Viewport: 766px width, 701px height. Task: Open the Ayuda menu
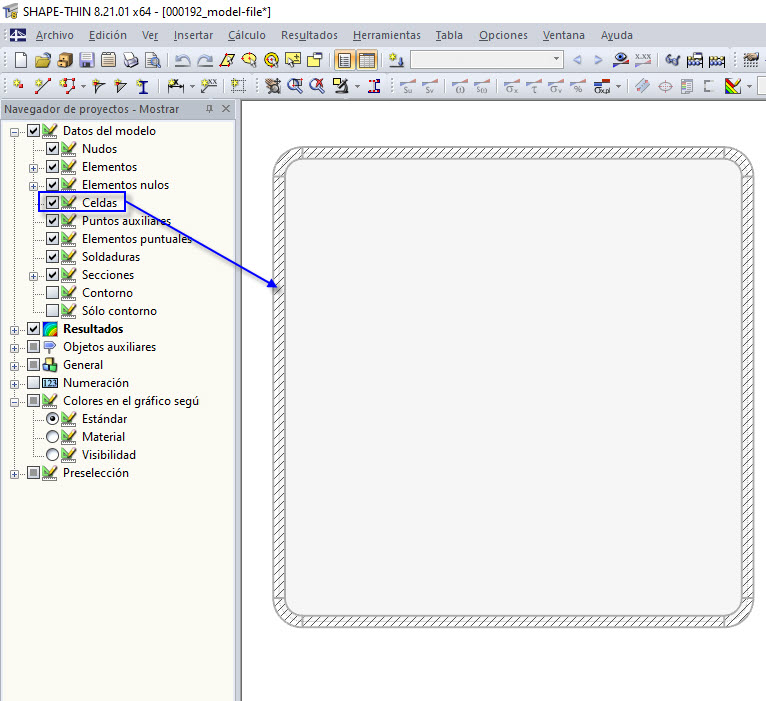click(x=617, y=35)
